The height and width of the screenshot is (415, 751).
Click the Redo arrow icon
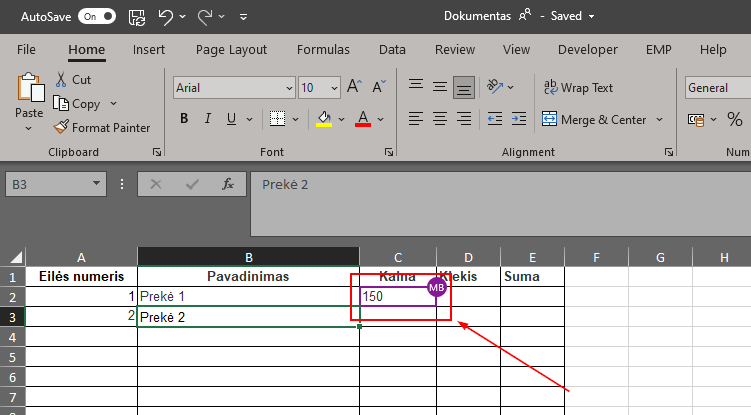tap(205, 17)
